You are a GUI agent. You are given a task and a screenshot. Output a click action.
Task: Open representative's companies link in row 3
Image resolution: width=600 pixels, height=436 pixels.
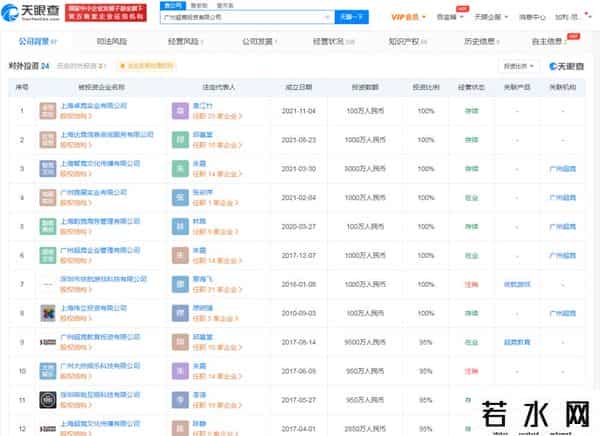click(x=217, y=174)
